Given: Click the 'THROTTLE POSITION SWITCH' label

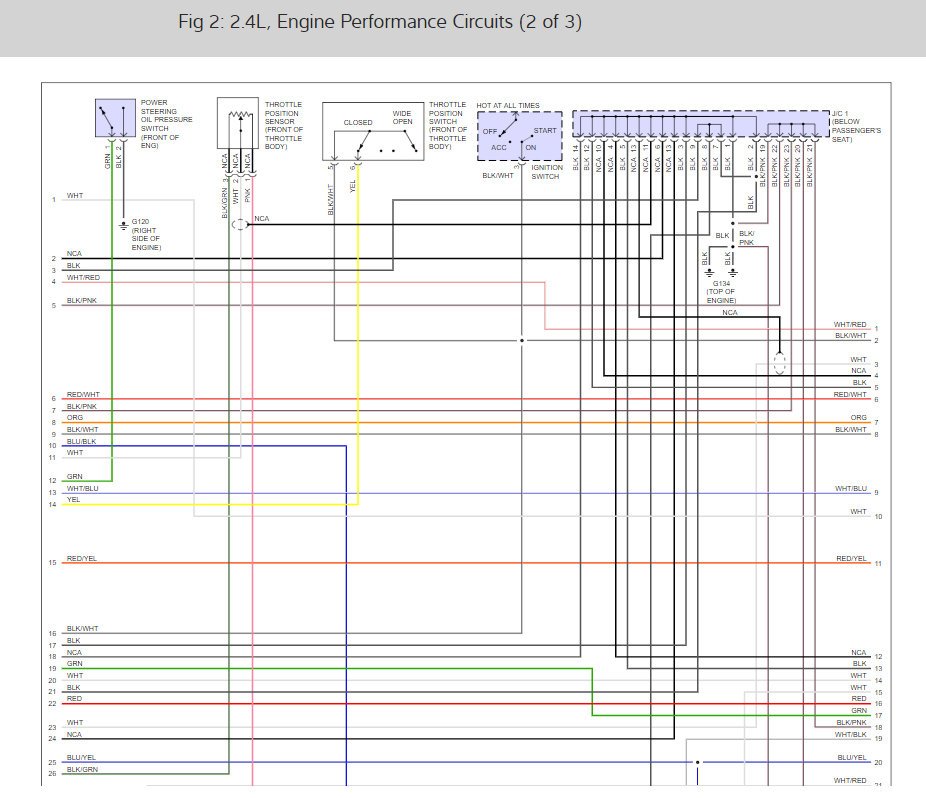Looking at the screenshot, I should pos(448,125).
